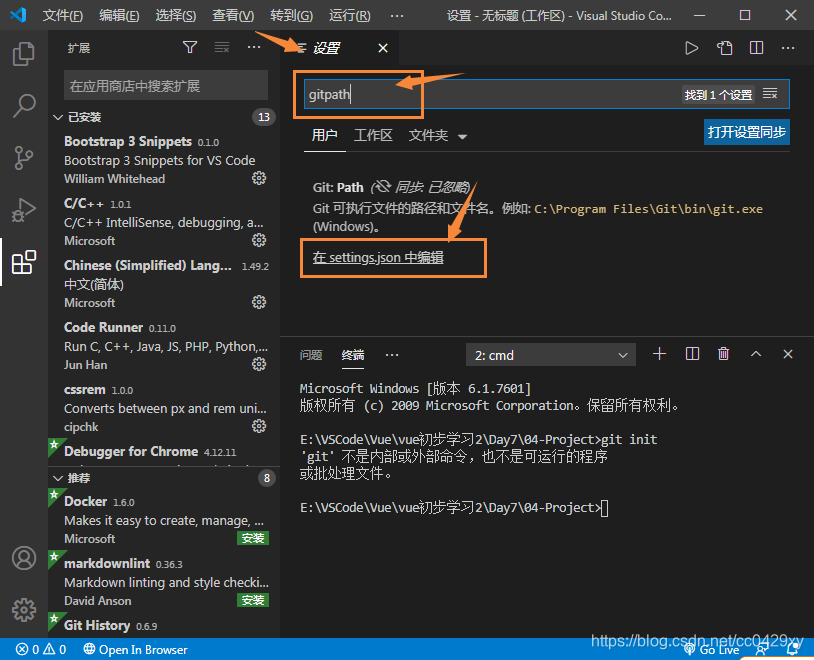Close the 设置 editor tab
Image resolution: width=814 pixels, height=660 pixels.
click(383, 48)
